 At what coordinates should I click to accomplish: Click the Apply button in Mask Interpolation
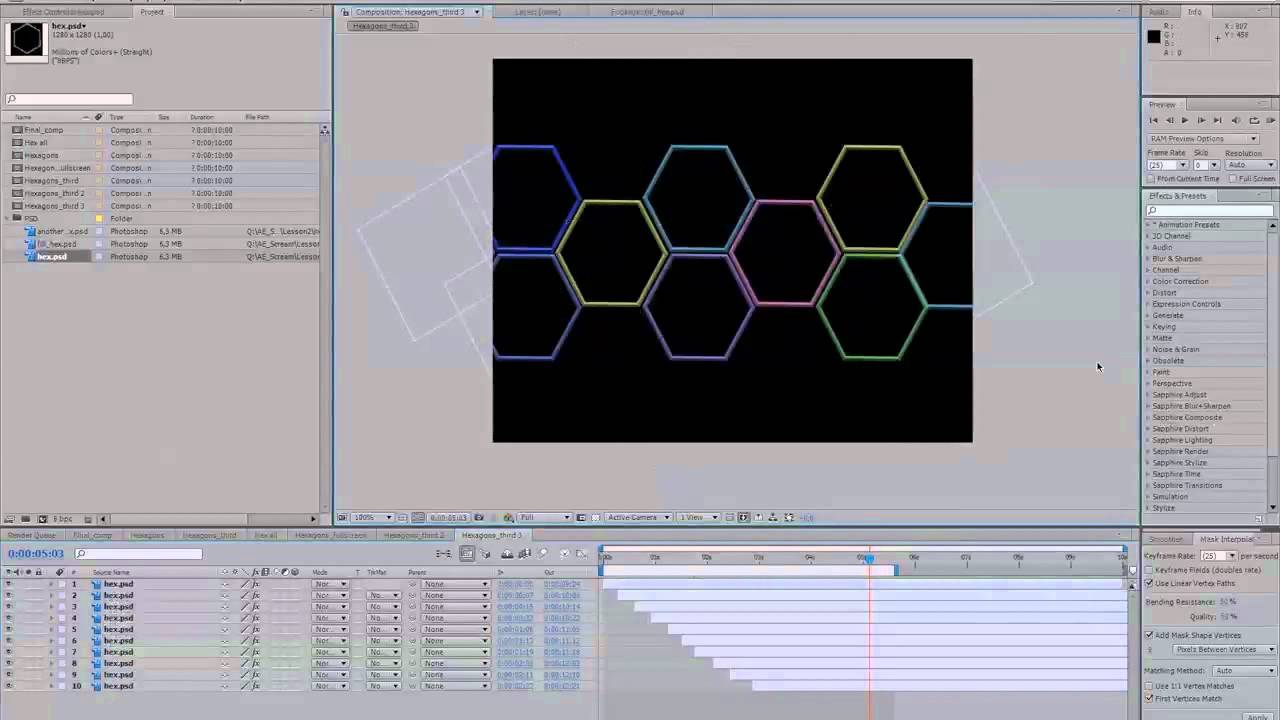click(x=1257, y=717)
